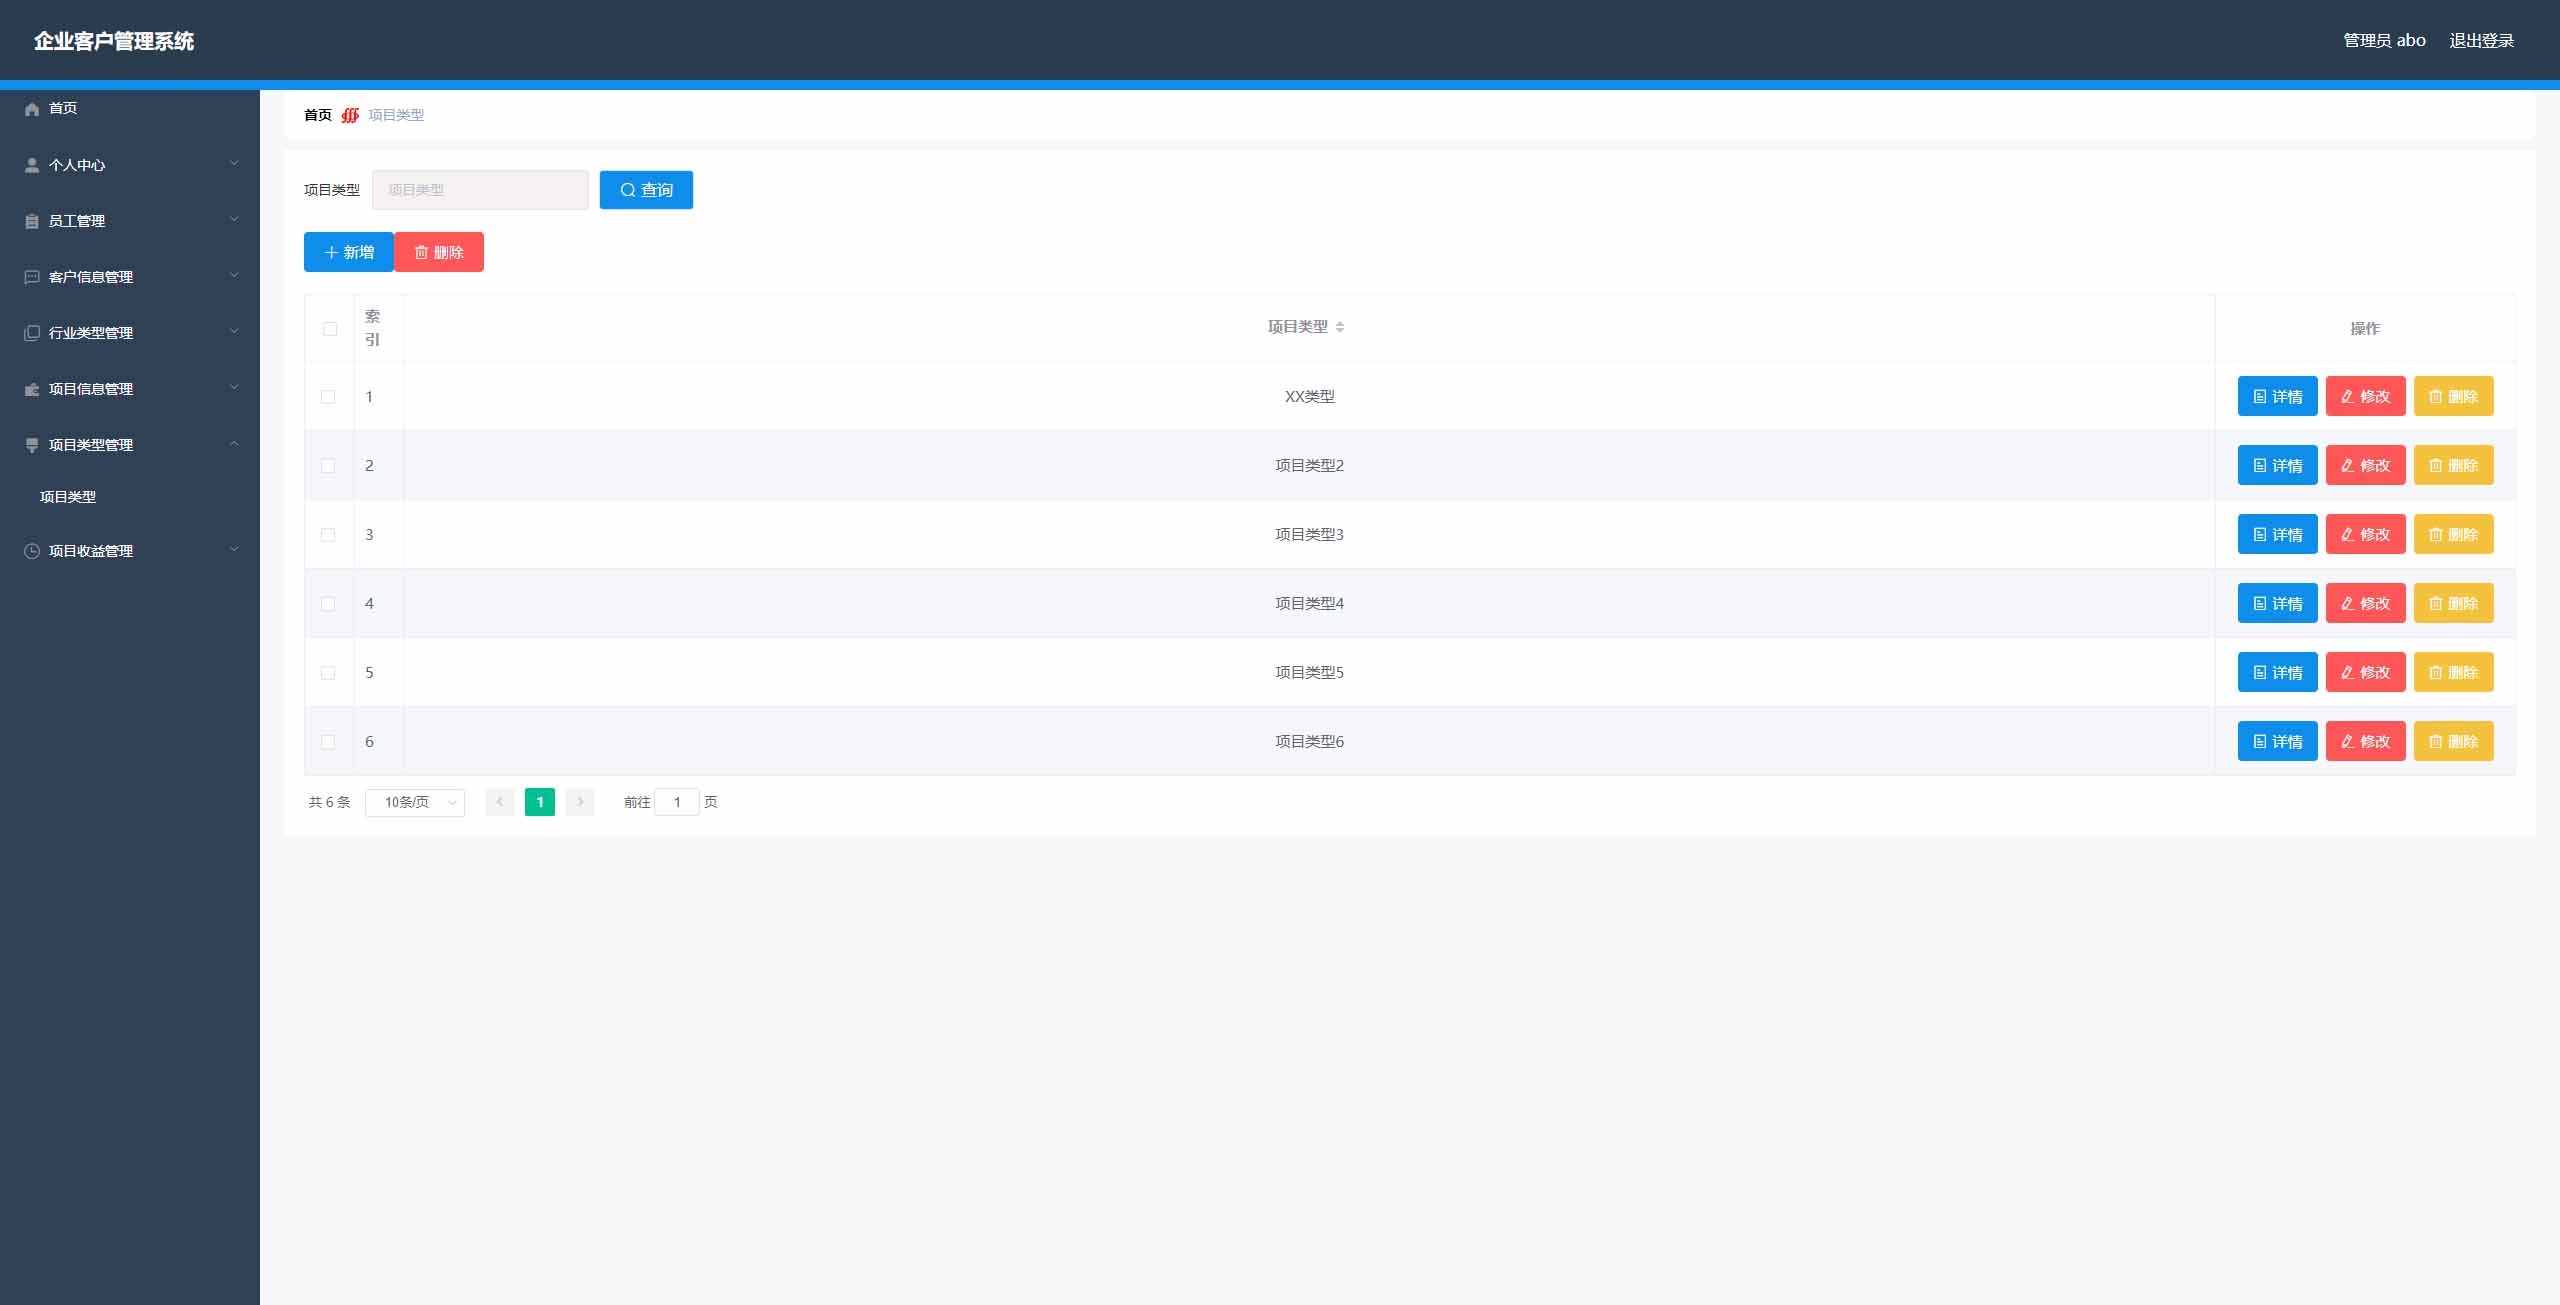Screen dimensions: 2560x1305
Task: Click the red batch 删除 button
Action: (439, 252)
